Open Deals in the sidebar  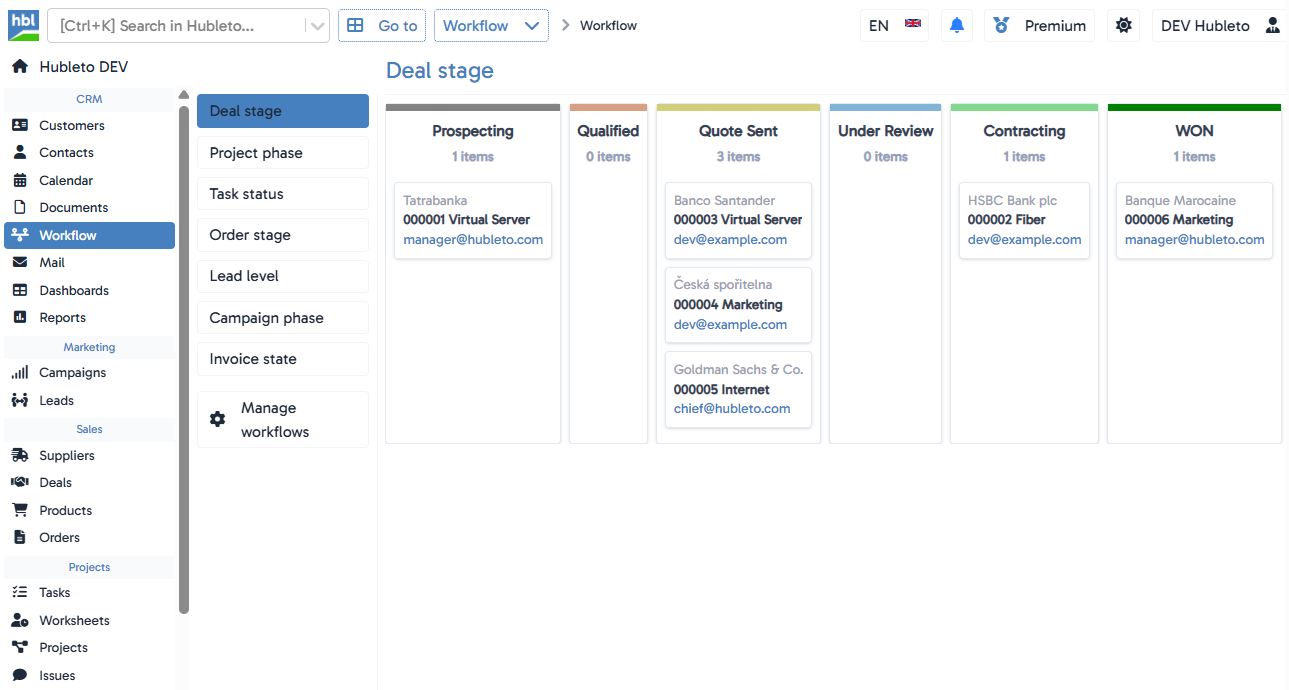point(55,482)
